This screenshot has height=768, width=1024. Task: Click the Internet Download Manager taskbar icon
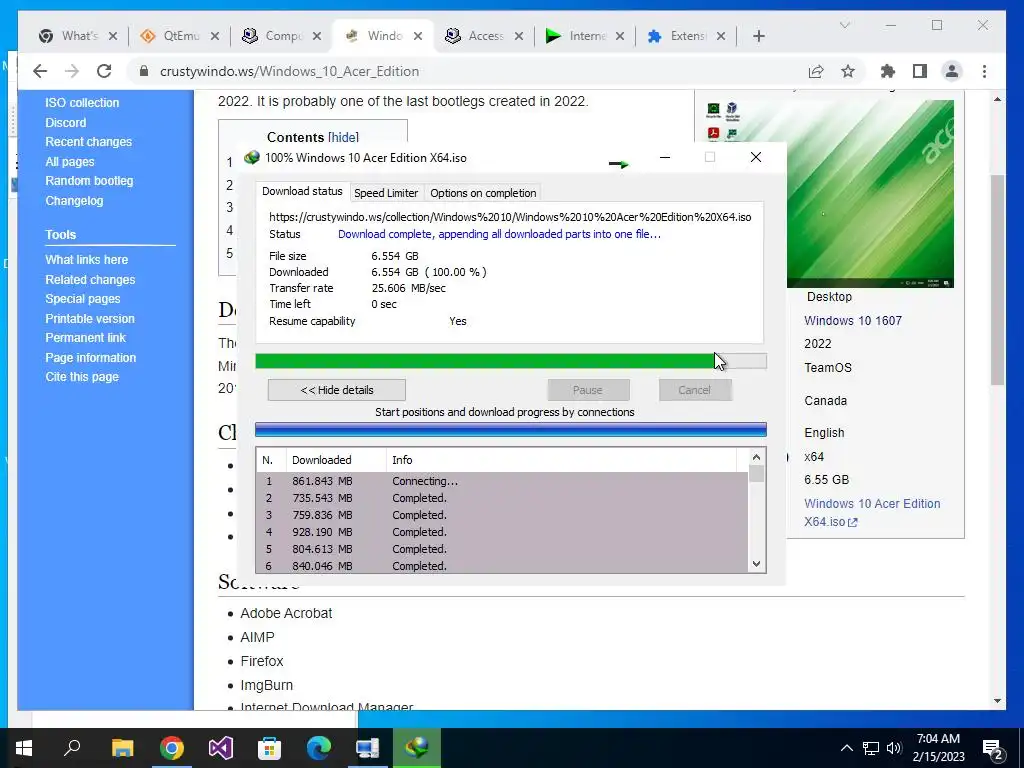tap(417, 748)
